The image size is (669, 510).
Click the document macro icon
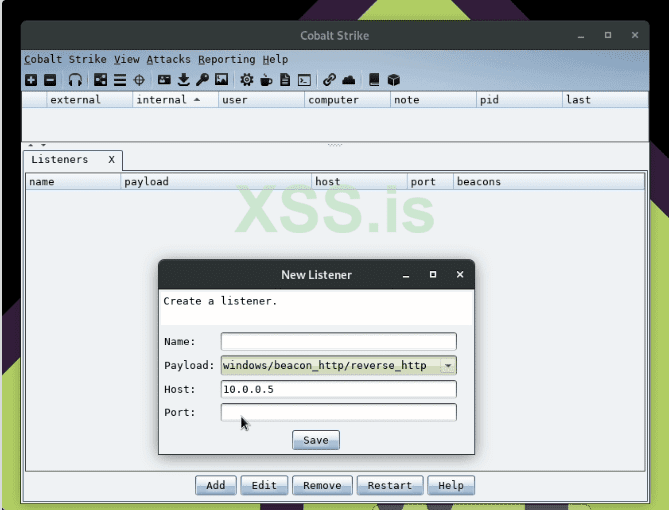[285, 80]
